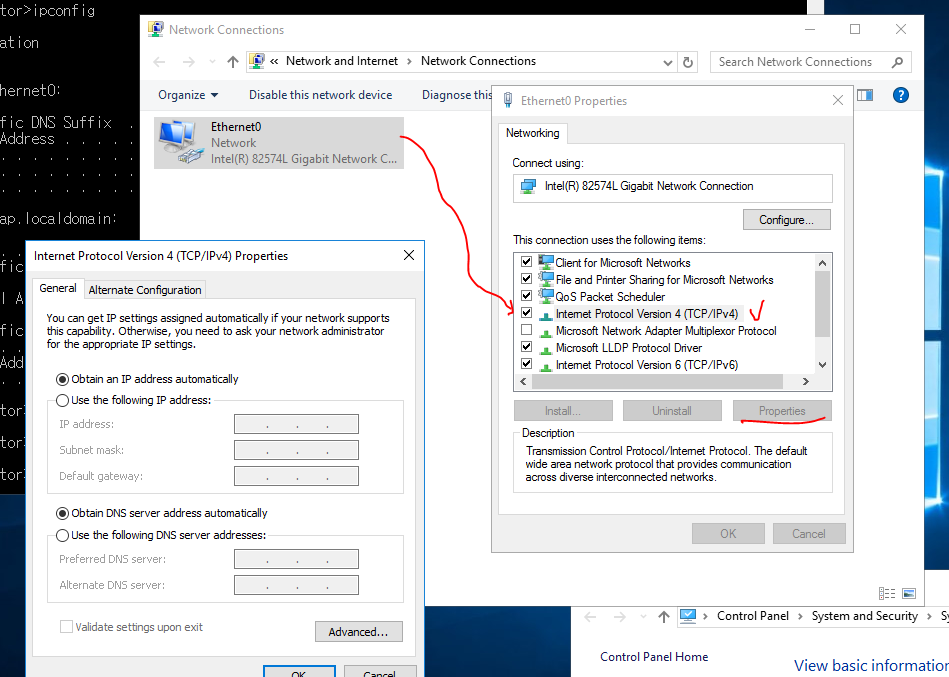Click Control Panel Home link
949x677 pixels.
point(654,656)
